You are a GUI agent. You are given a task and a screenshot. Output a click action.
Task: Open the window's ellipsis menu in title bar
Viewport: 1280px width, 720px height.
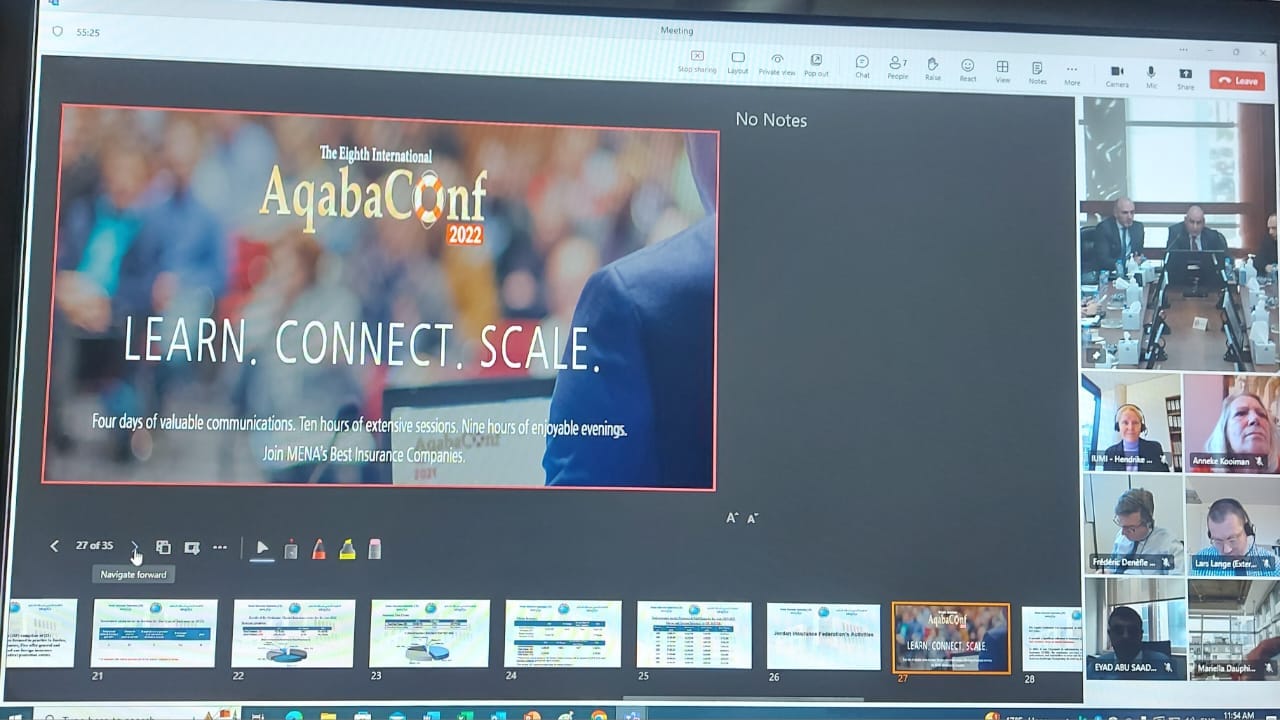1184,49
